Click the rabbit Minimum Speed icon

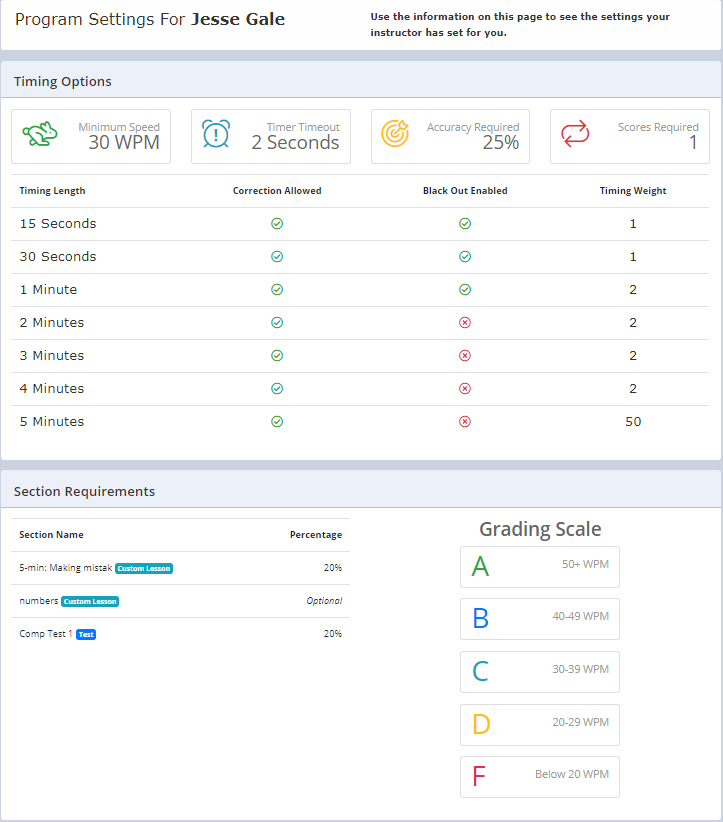[40, 134]
